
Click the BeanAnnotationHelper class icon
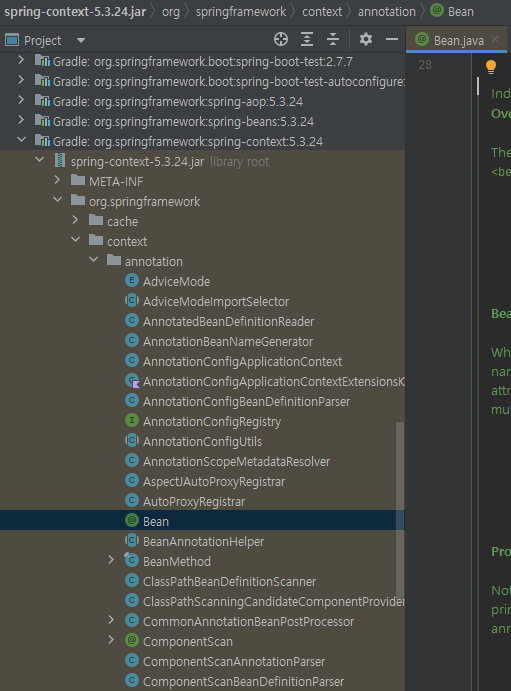pos(132,540)
